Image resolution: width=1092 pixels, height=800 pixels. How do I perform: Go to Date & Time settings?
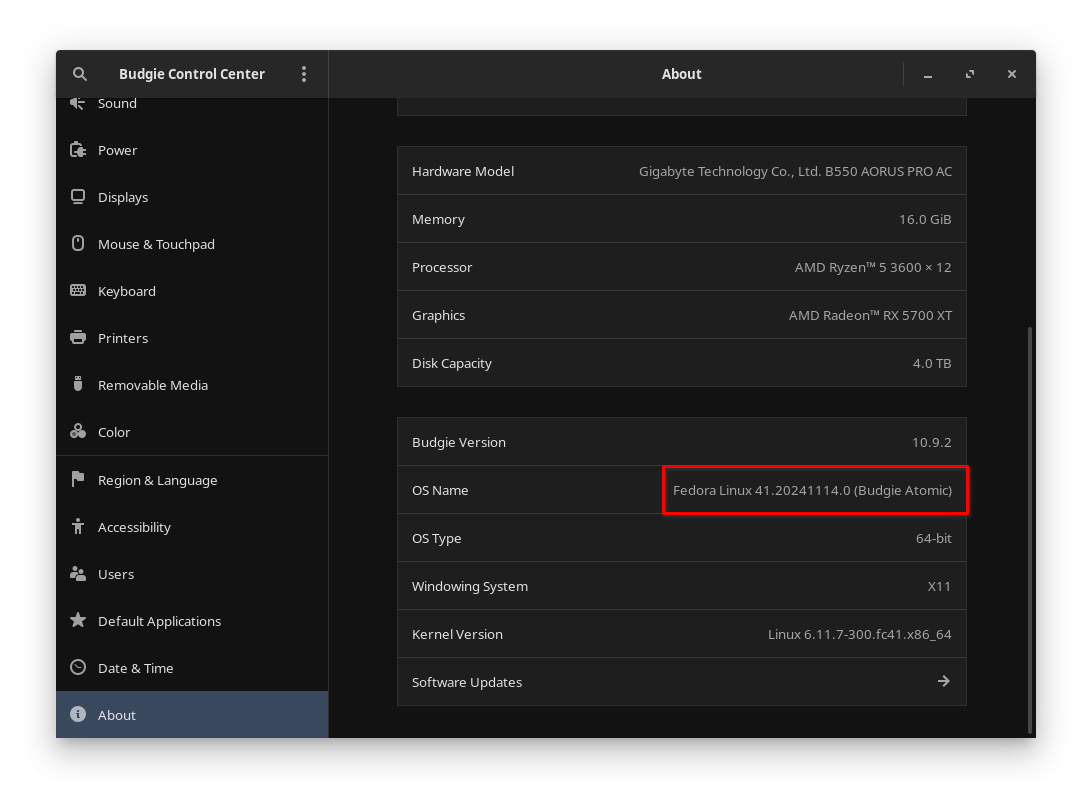192,668
